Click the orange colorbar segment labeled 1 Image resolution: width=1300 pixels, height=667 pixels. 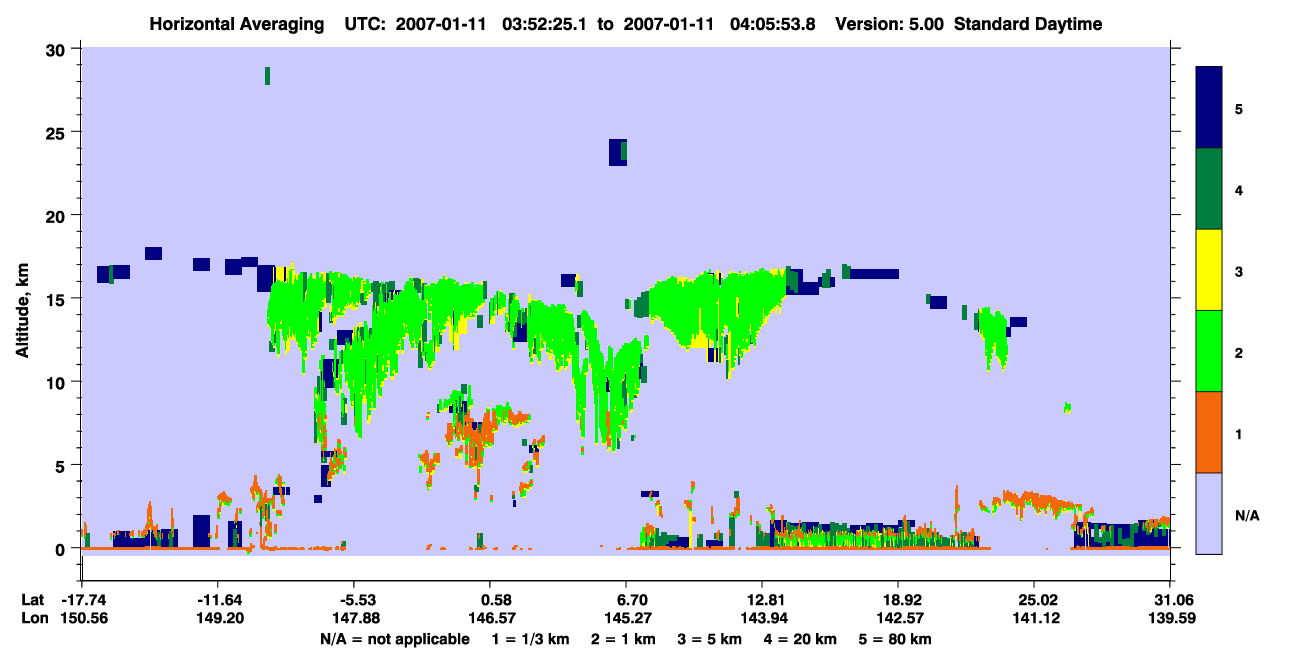point(1209,432)
